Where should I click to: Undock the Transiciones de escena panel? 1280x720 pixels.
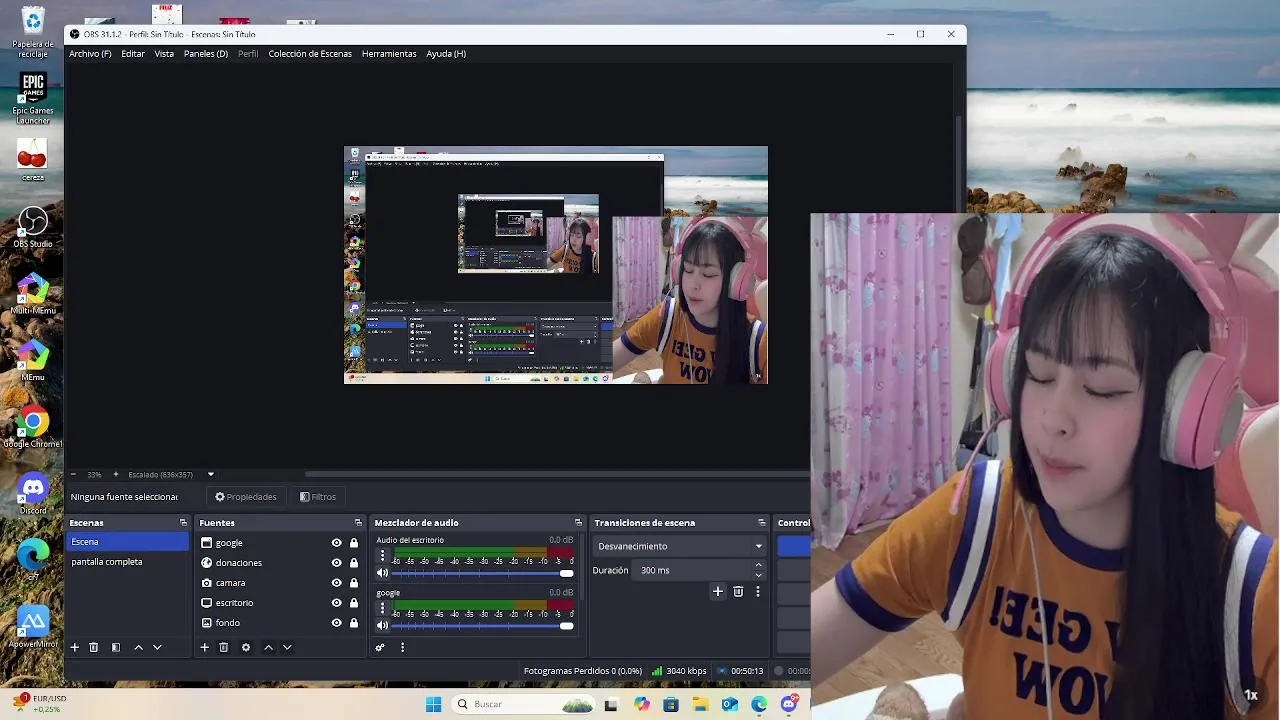click(x=762, y=522)
